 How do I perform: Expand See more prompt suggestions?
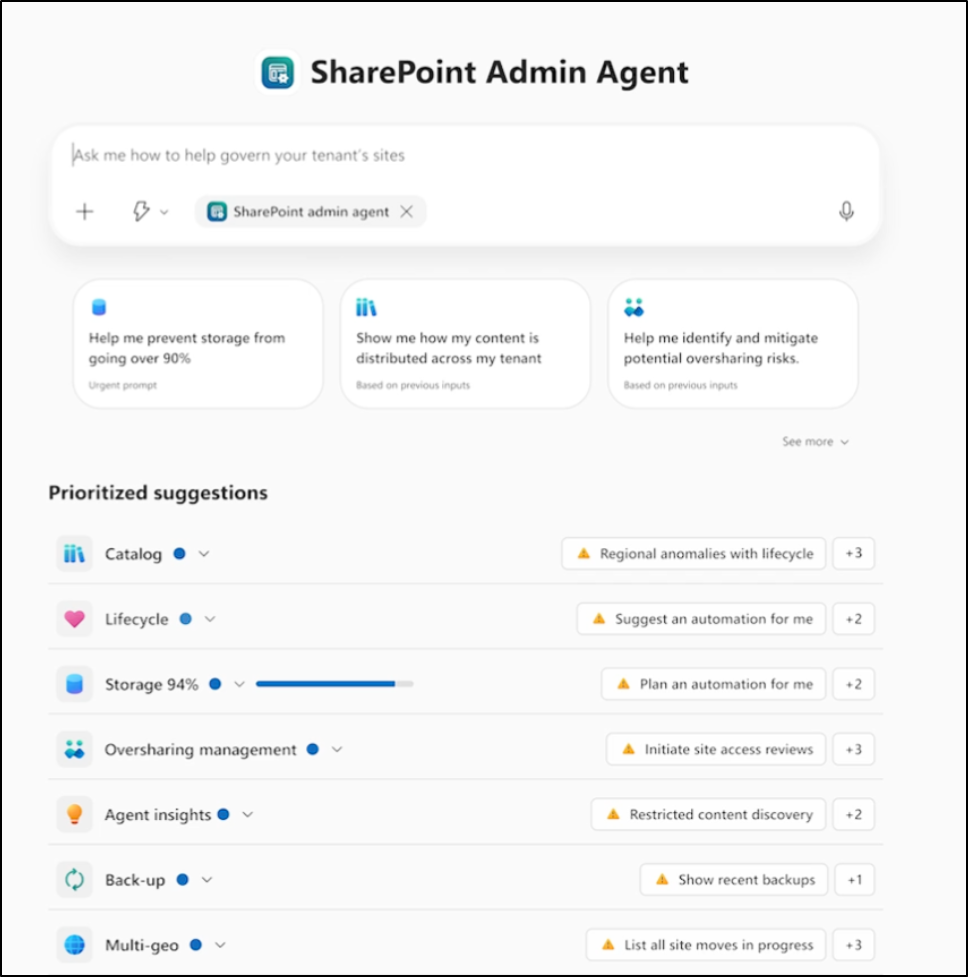[x=815, y=442]
